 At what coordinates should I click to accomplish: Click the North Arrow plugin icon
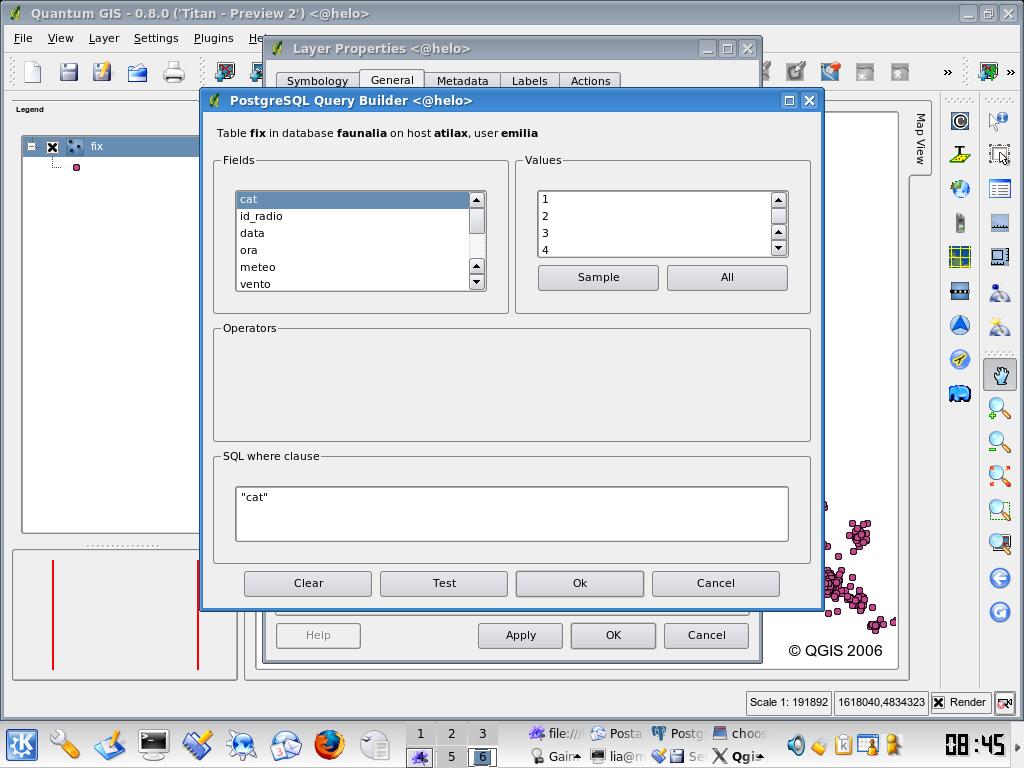[959, 325]
